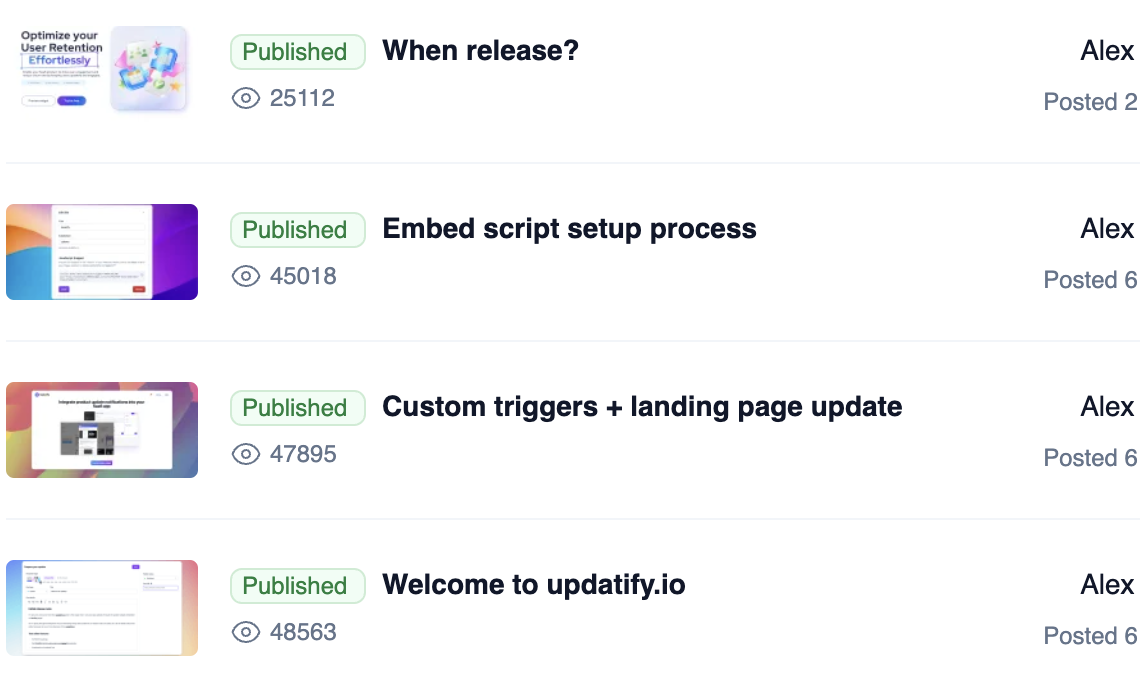This screenshot has width=1140, height=692.
Task: Click the Welcome to updatify.io thumbnail
Action: 102,608
